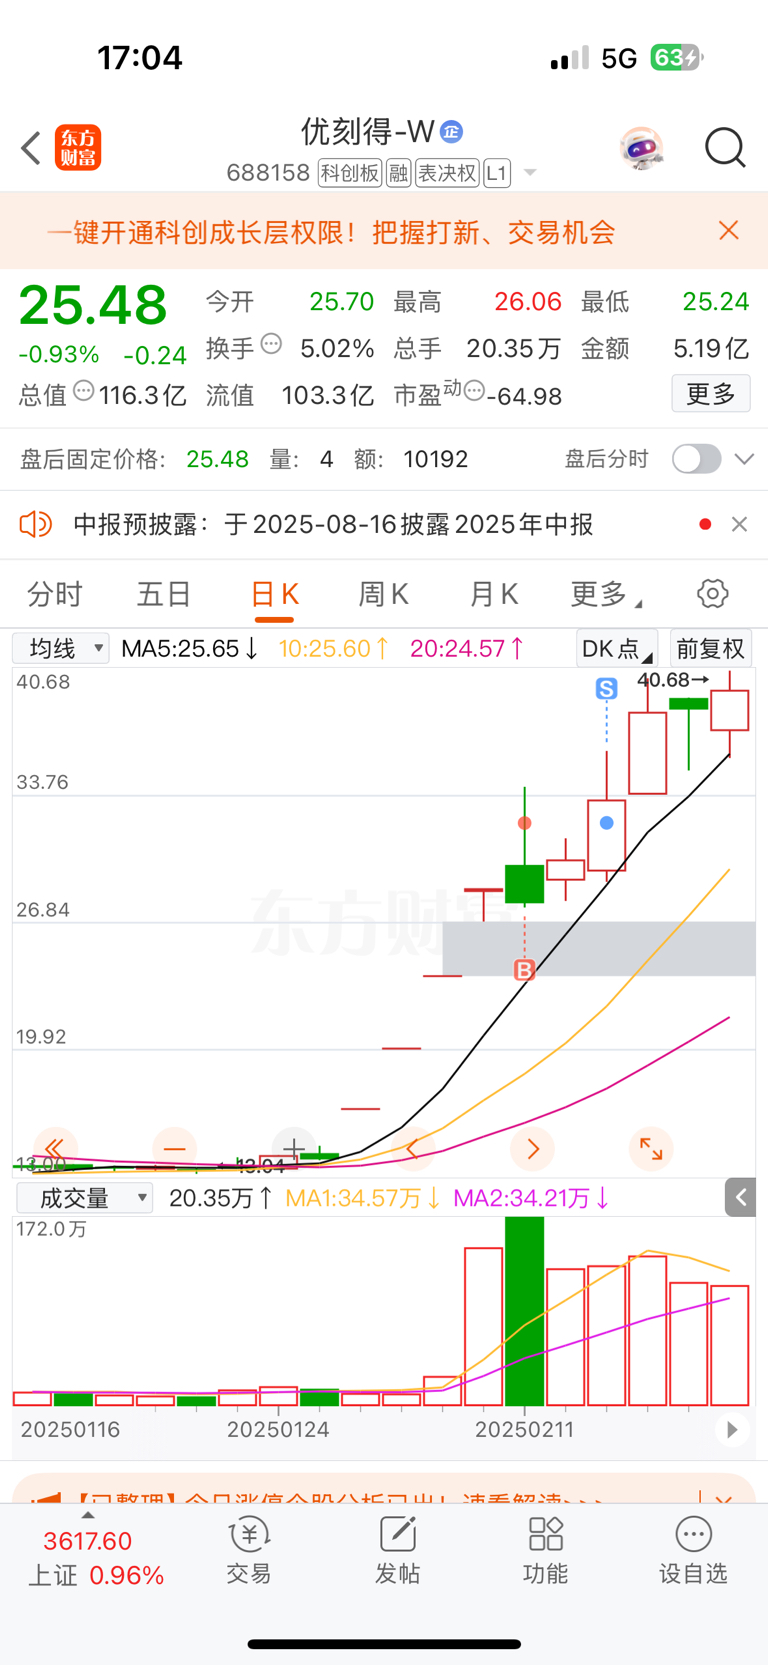This screenshot has width=769, height=1665.
Task: Tap the MA5:25.65 indicator value
Action: pos(190,649)
